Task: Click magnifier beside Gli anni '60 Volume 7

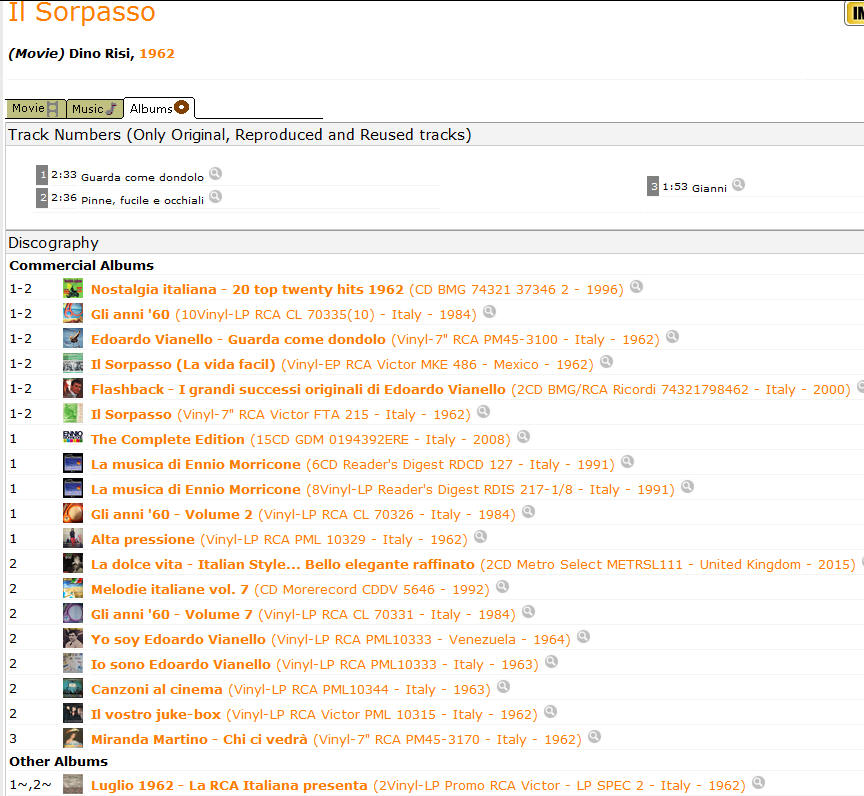Action: click(x=528, y=611)
